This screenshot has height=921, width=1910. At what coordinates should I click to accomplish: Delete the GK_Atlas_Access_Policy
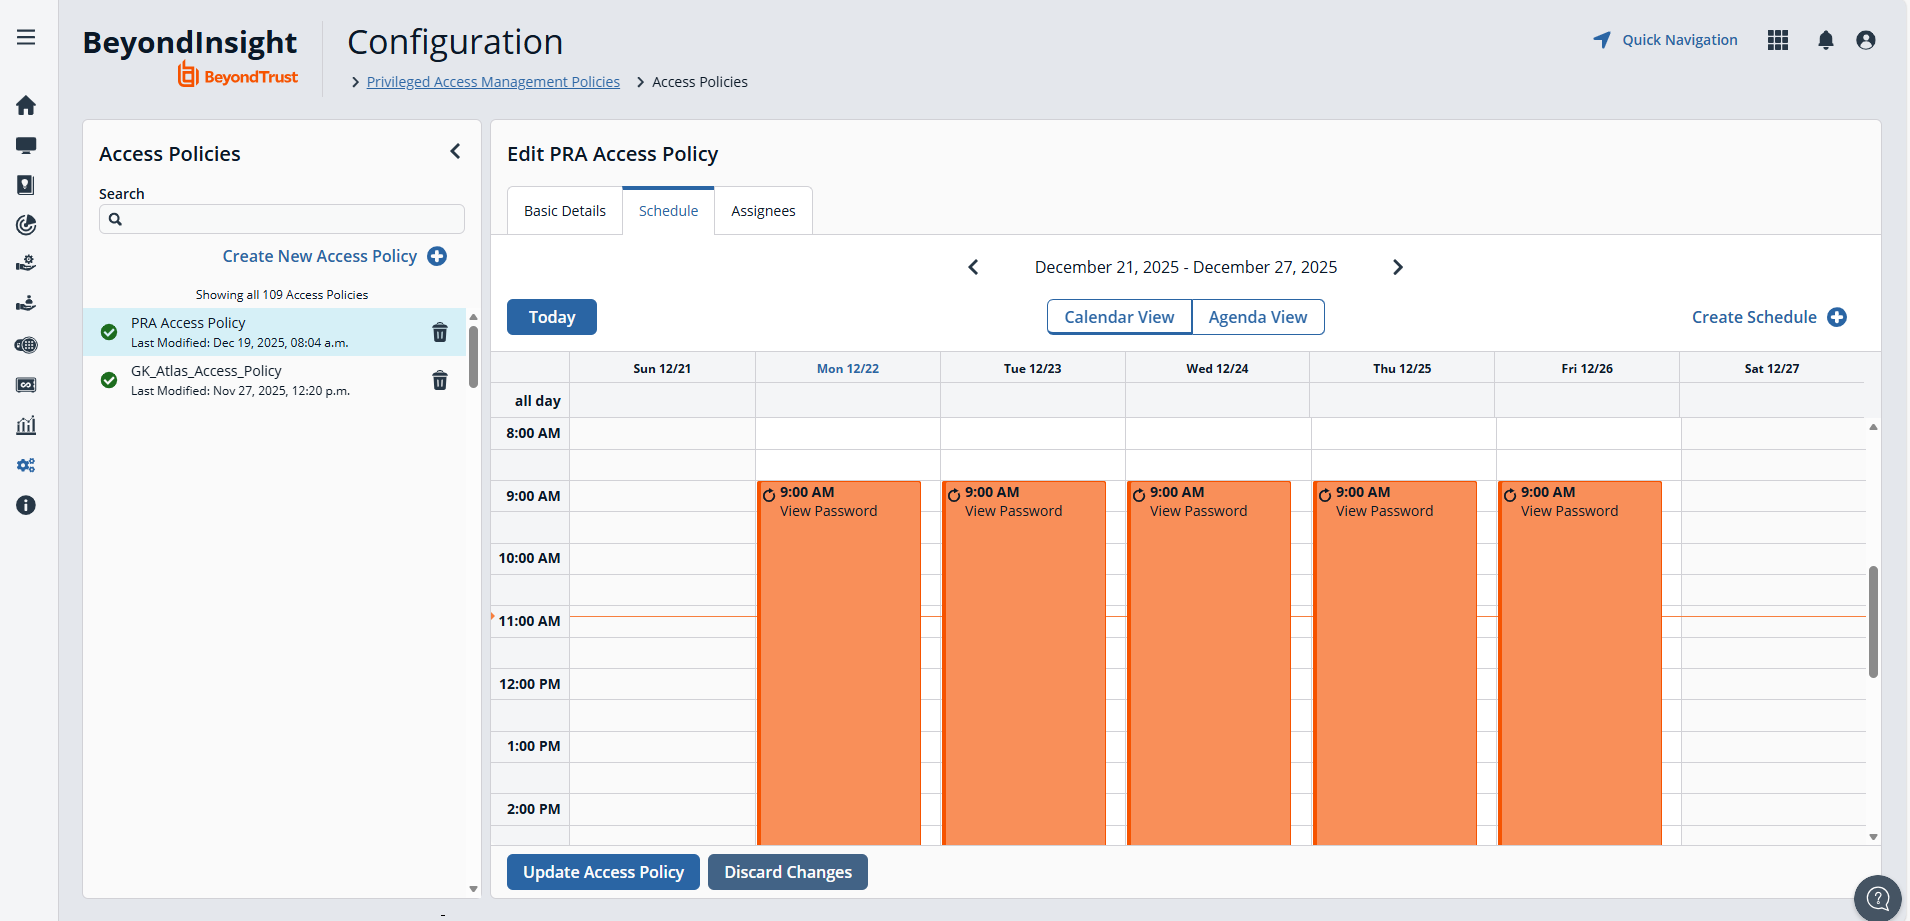point(440,380)
